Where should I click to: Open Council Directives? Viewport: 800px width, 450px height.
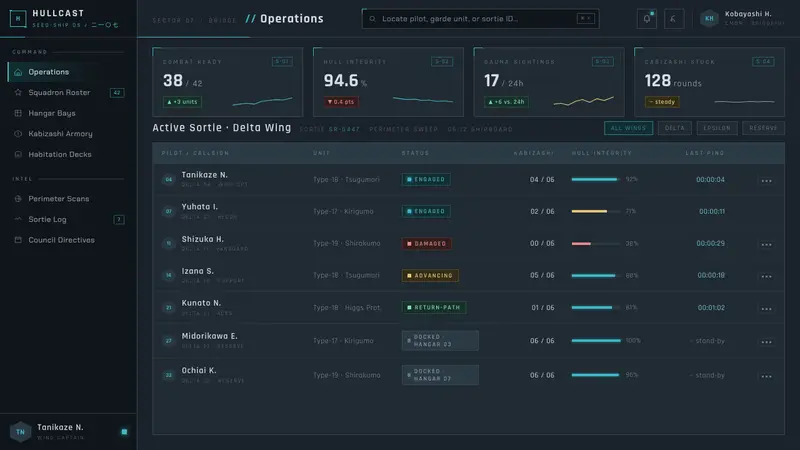coord(68,240)
